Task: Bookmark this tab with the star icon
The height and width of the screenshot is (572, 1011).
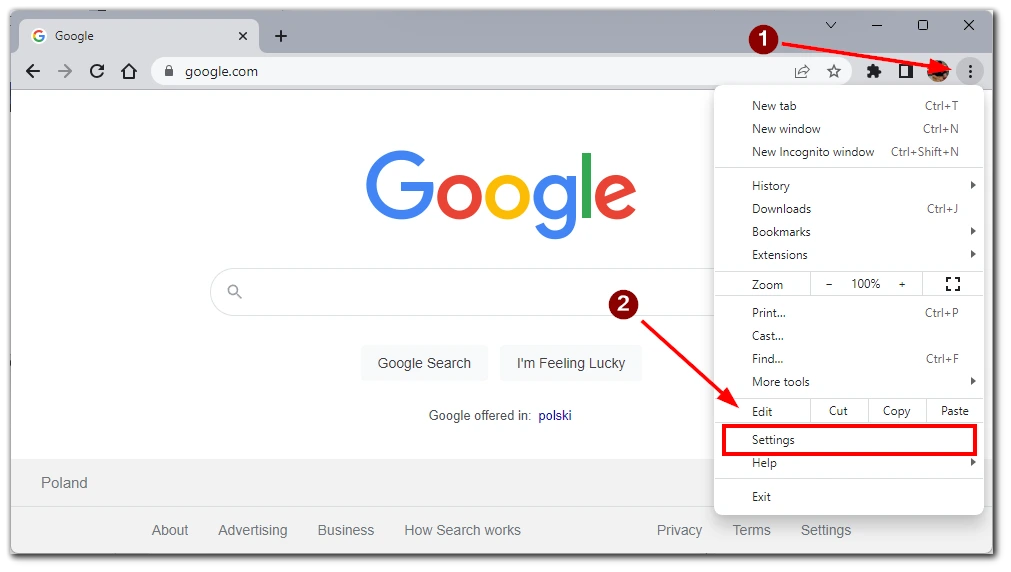Action: (x=834, y=72)
